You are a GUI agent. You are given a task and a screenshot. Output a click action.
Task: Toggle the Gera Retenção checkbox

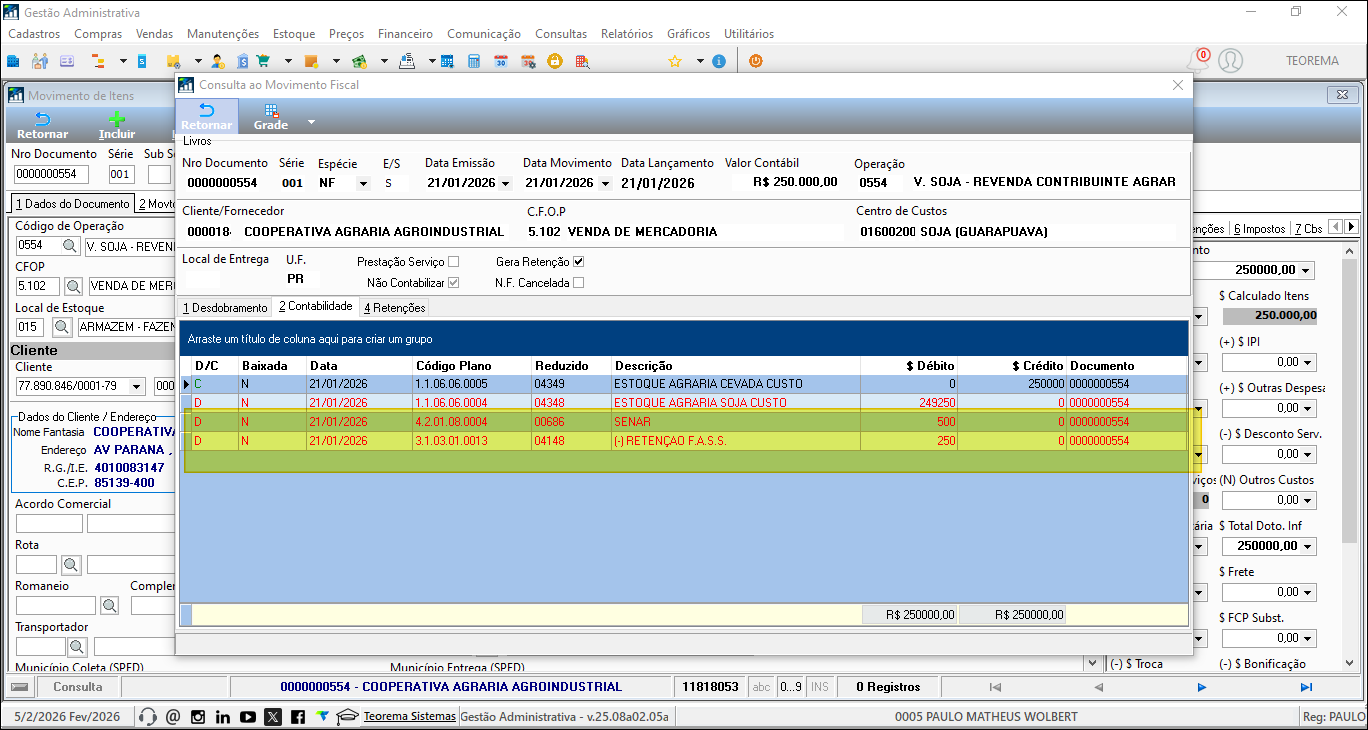(x=578, y=261)
